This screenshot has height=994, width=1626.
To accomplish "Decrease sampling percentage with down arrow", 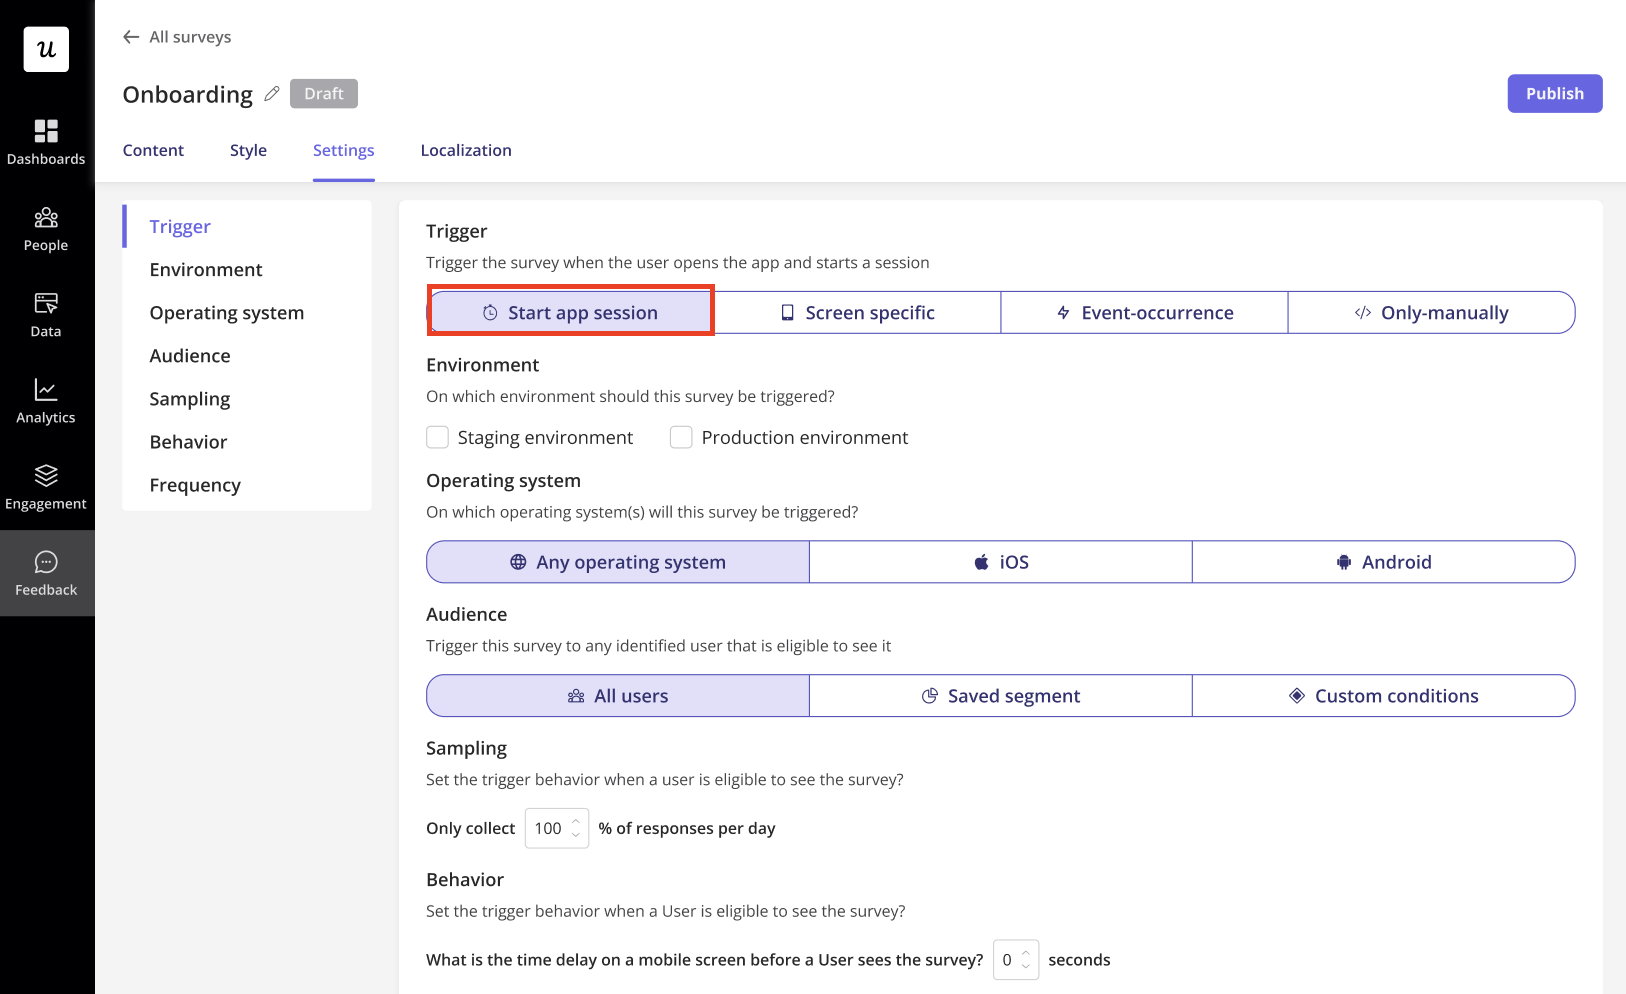I will pyautogui.click(x=576, y=835).
